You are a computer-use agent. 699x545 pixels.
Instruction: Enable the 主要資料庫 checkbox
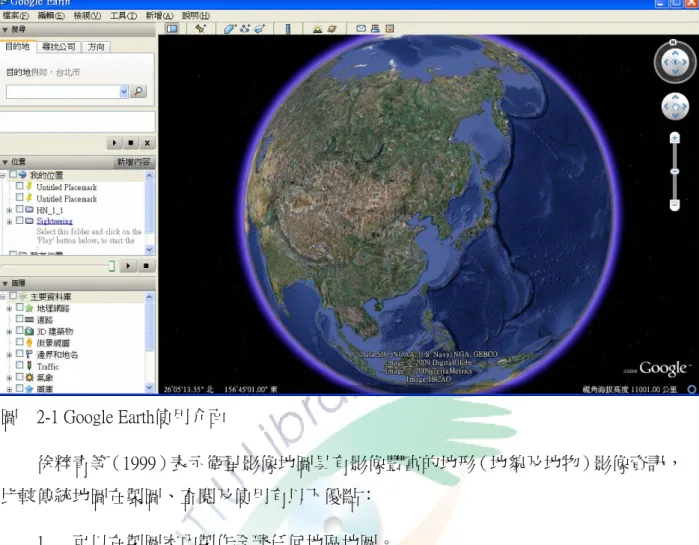coord(13,296)
